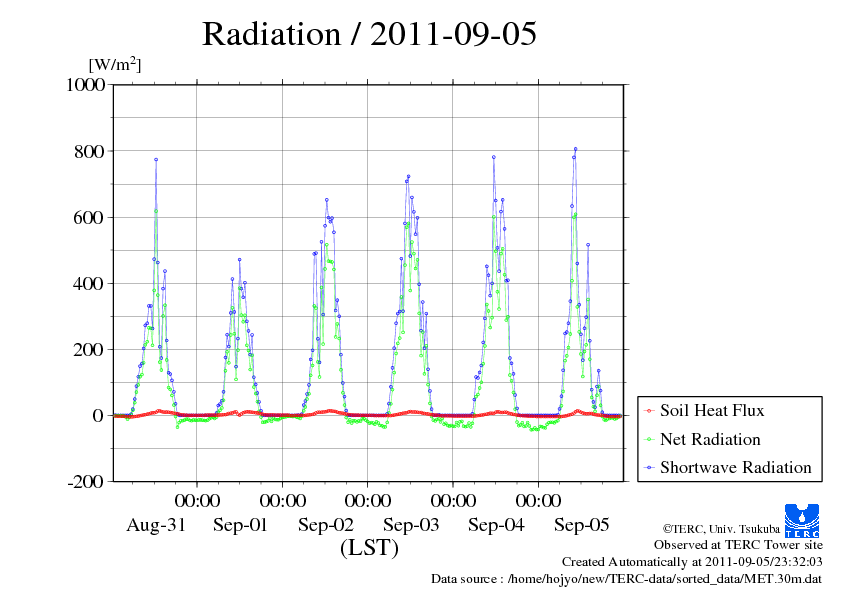Click the 'Created Automatically at' timestamp line
The image size is (842, 595).
point(692,562)
